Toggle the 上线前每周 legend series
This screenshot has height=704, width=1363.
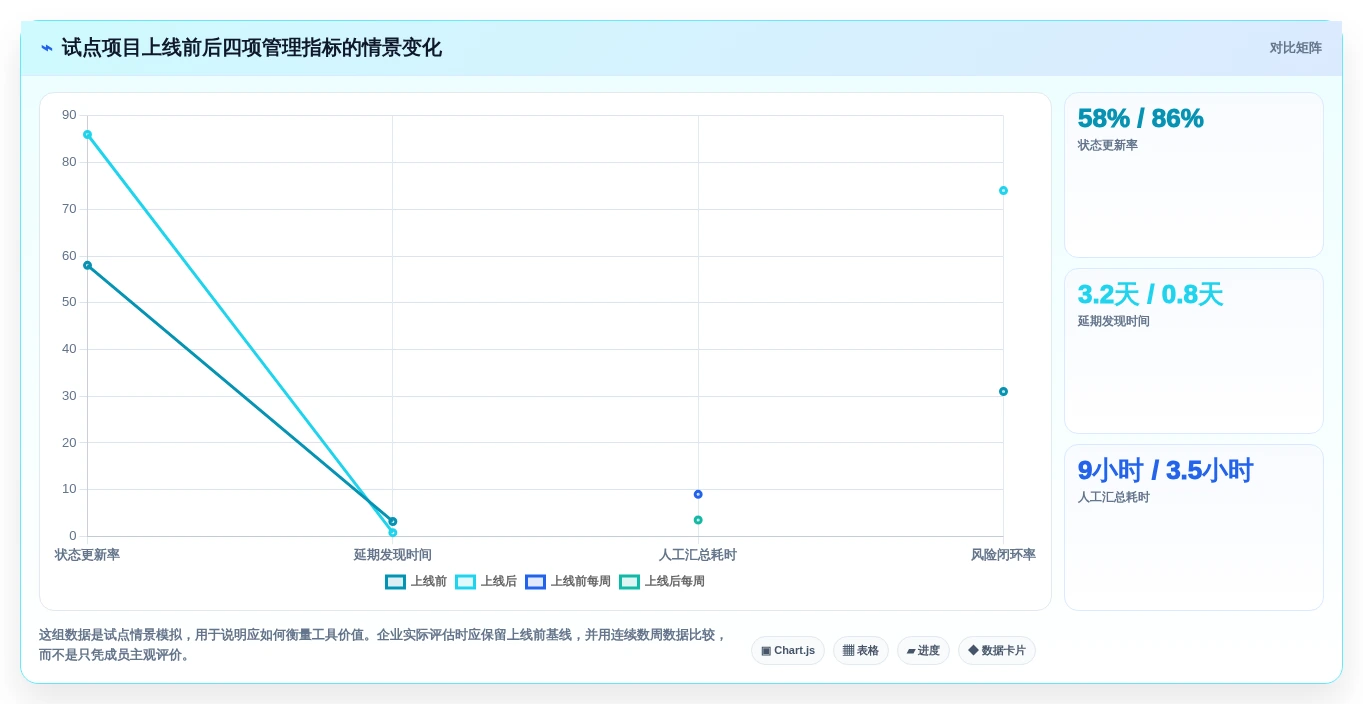tap(568, 581)
